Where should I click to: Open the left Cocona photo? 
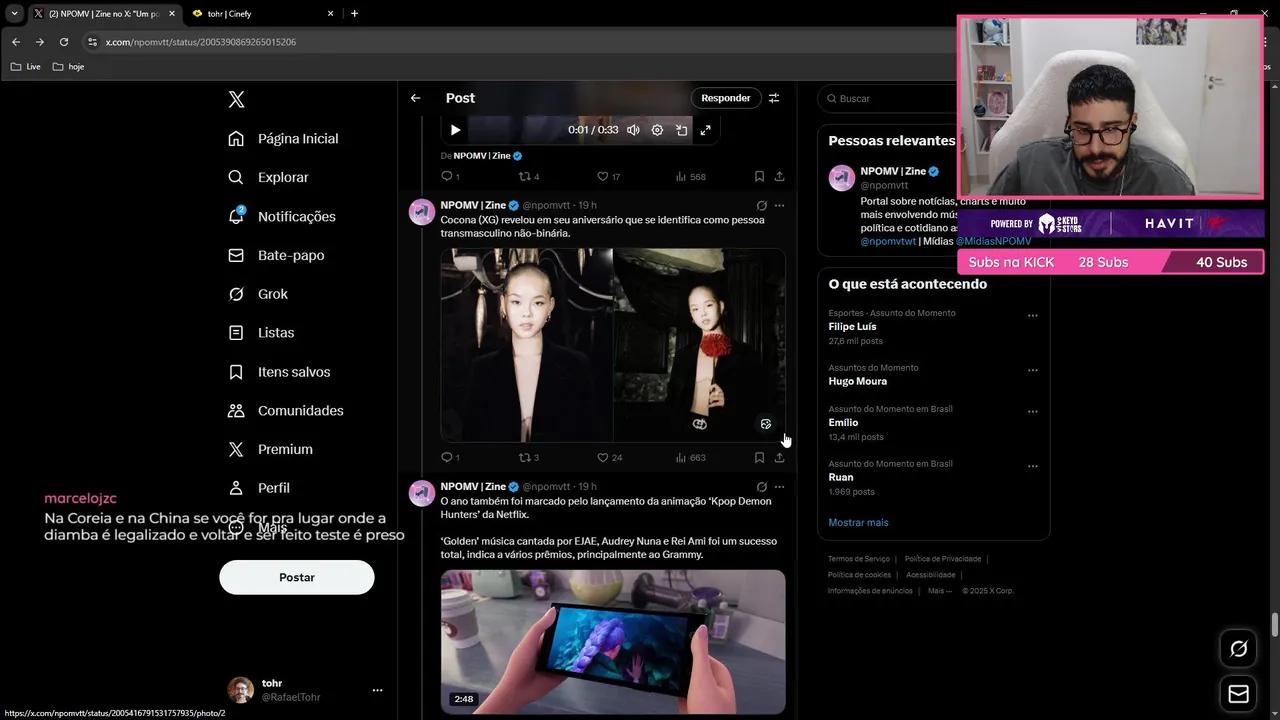tap(527, 345)
